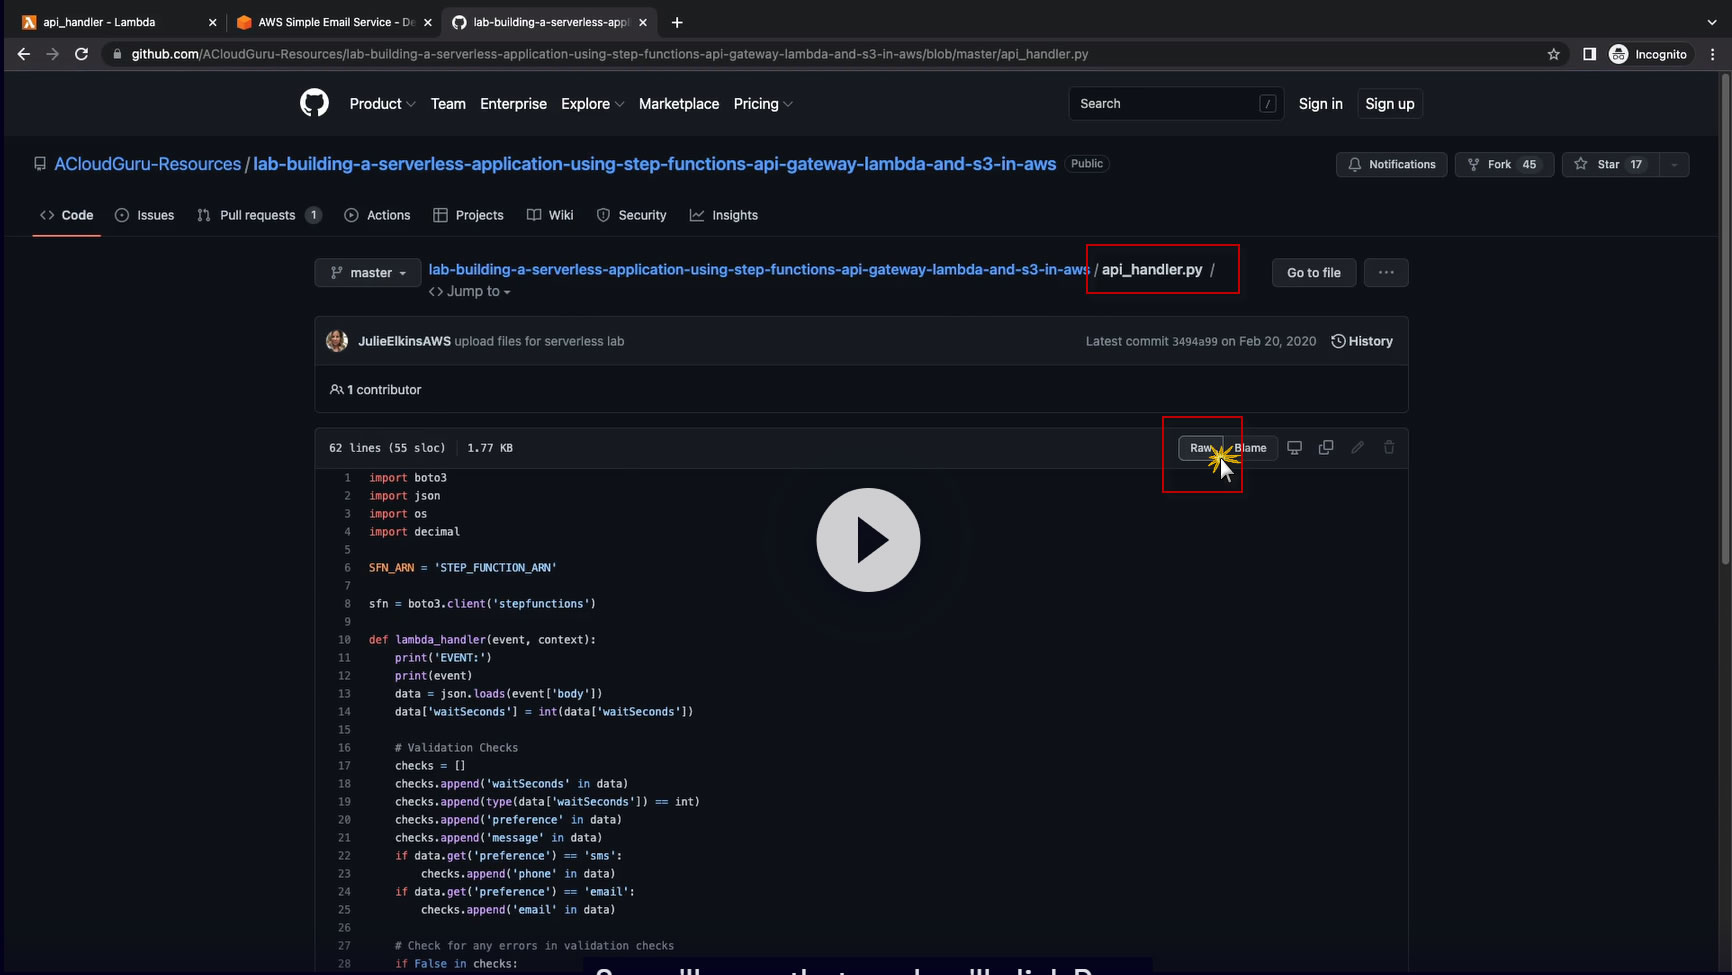
Task: Click the delete file trash icon
Action: (x=1389, y=448)
